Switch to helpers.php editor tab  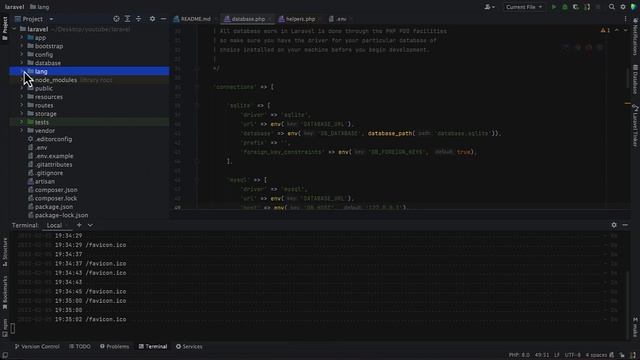pos(300,19)
